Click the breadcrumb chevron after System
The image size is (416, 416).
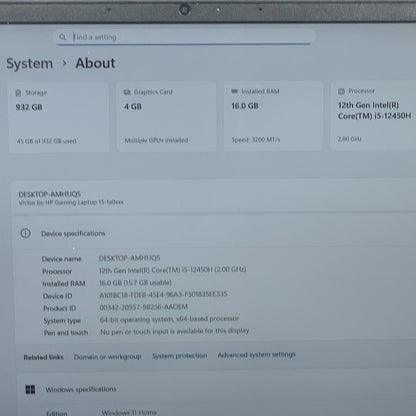click(65, 63)
